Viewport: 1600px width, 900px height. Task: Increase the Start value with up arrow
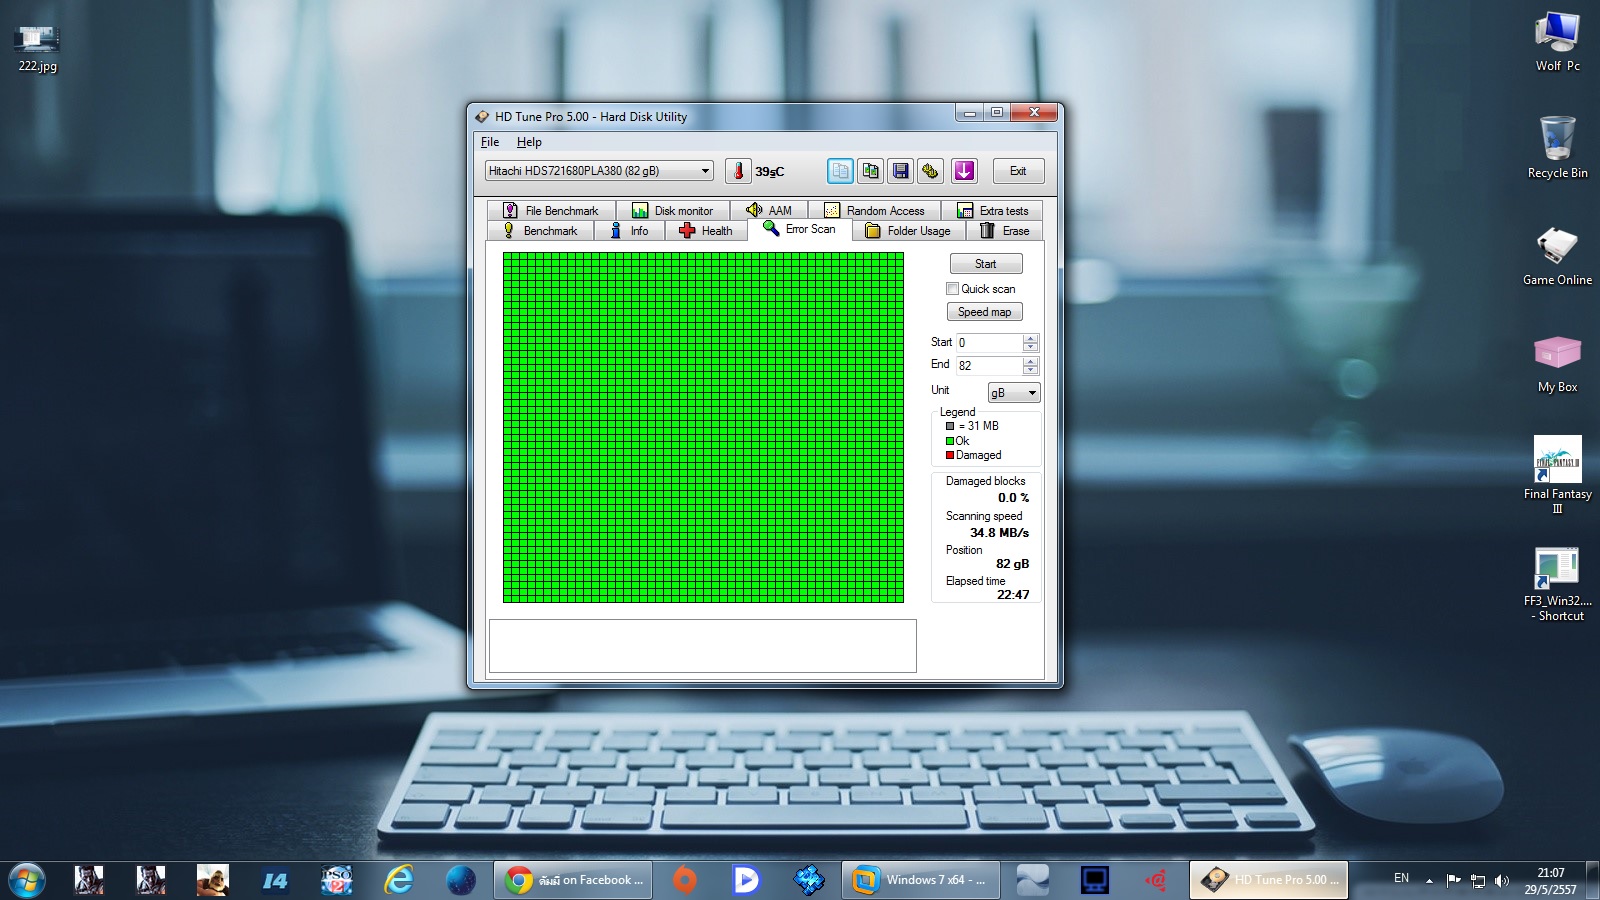point(1031,338)
